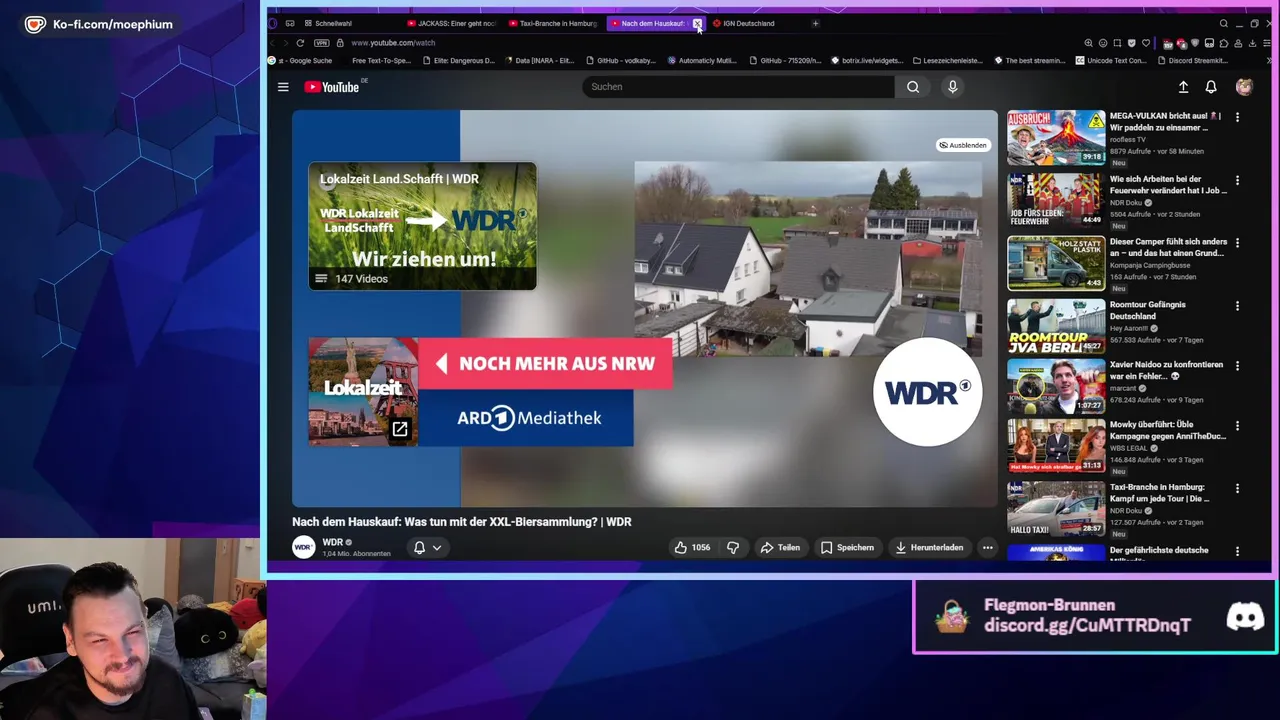This screenshot has height=720, width=1280.
Task: Go to YouTube home via logo
Action: tap(332, 87)
